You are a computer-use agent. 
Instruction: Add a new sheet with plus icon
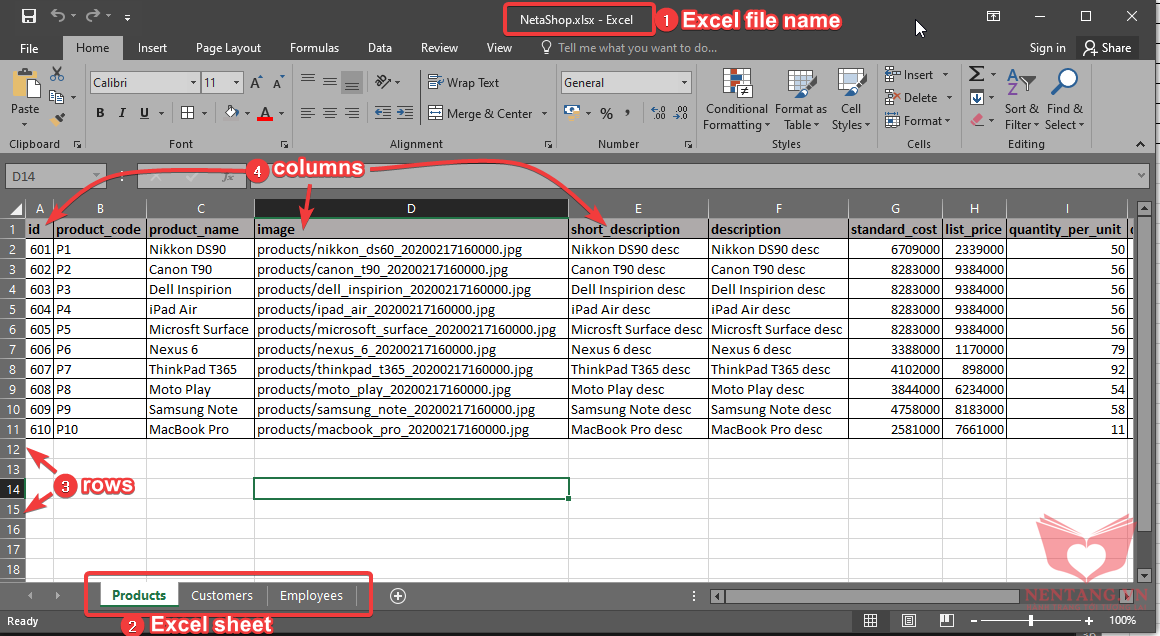[398, 596]
